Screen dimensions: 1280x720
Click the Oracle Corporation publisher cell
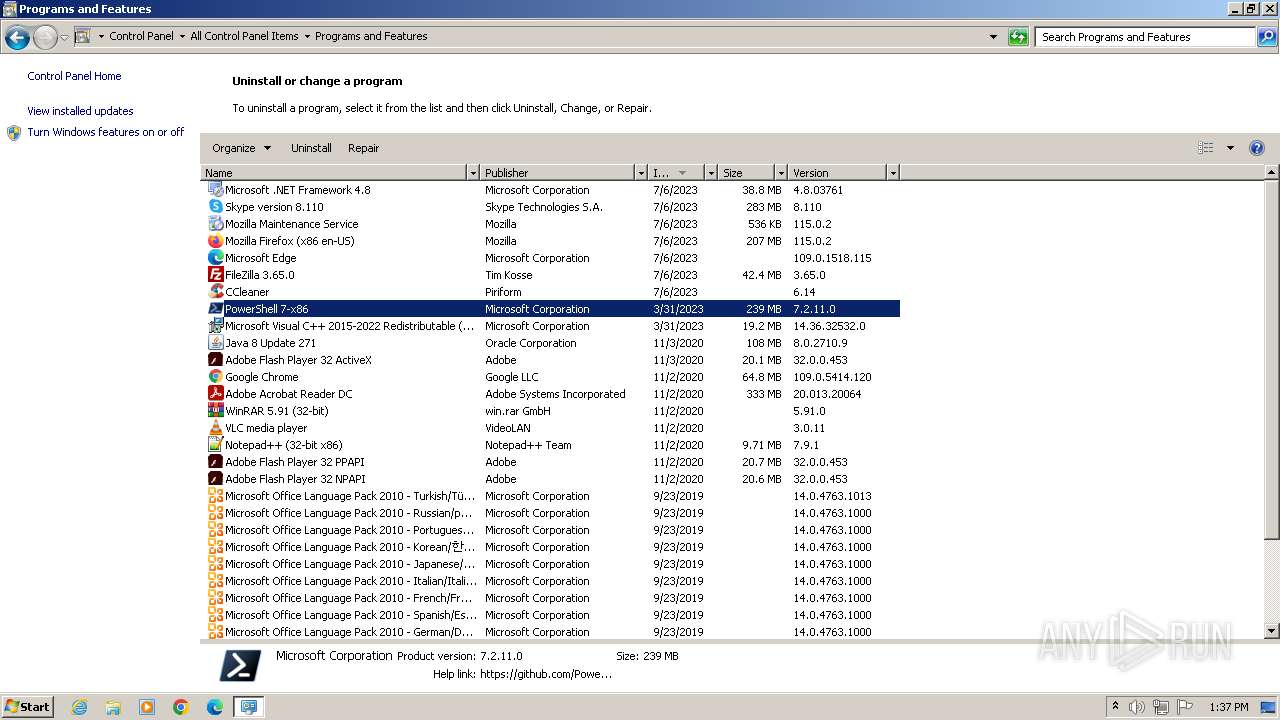coord(530,343)
